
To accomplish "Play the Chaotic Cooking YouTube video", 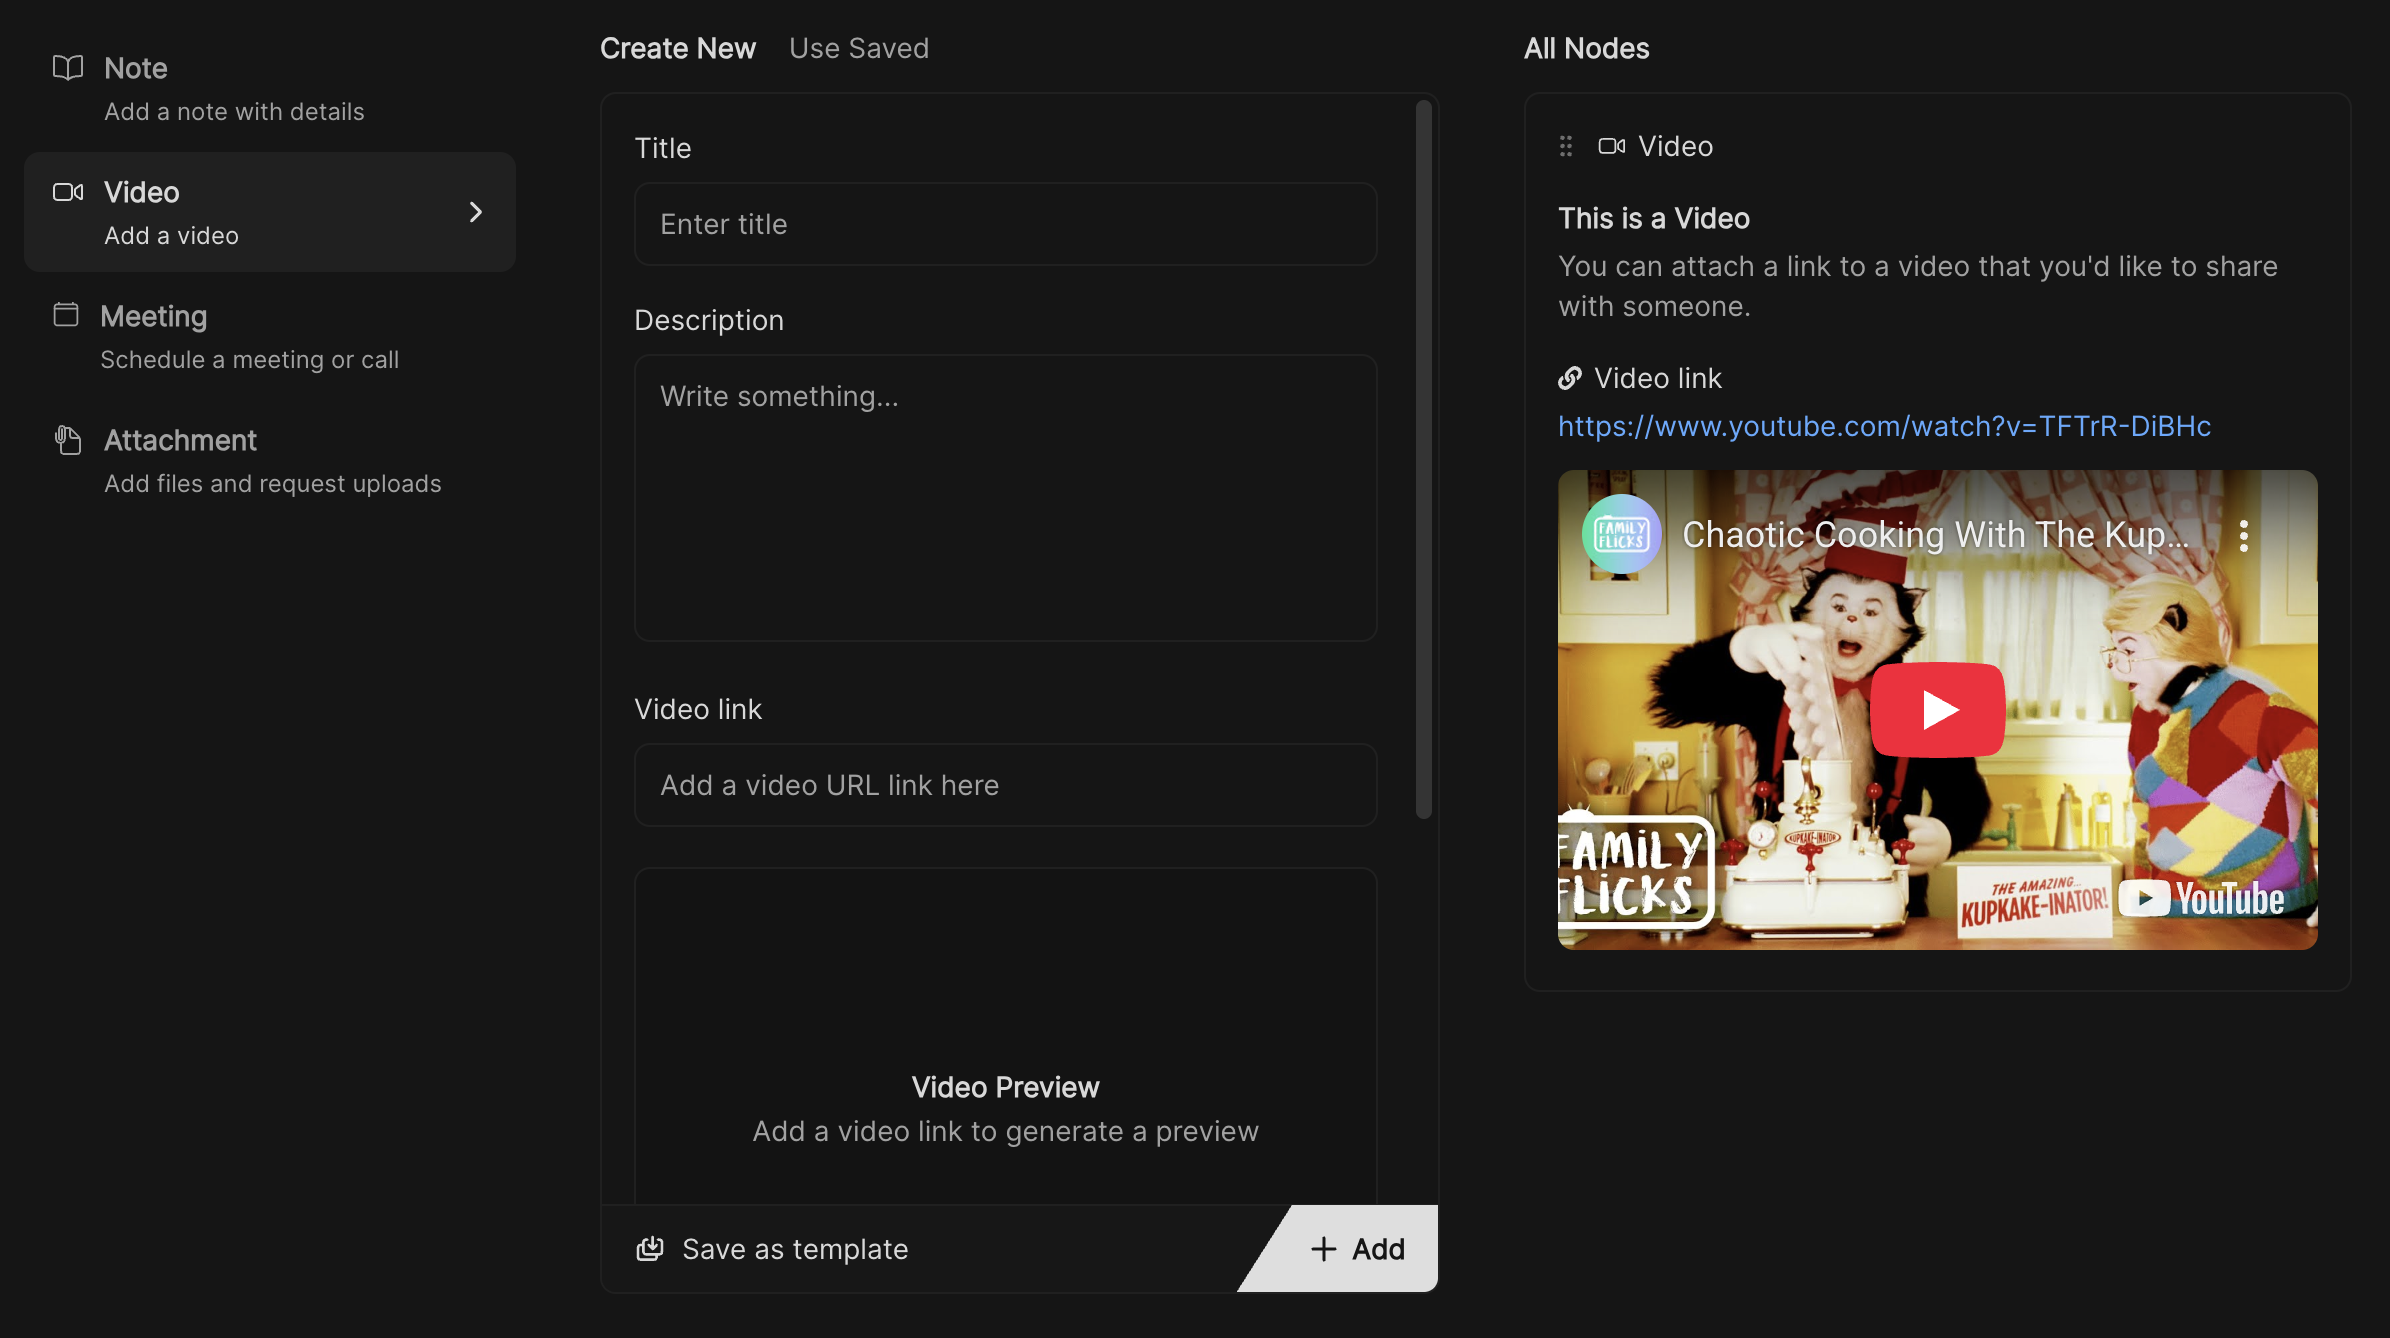I will coord(1937,710).
